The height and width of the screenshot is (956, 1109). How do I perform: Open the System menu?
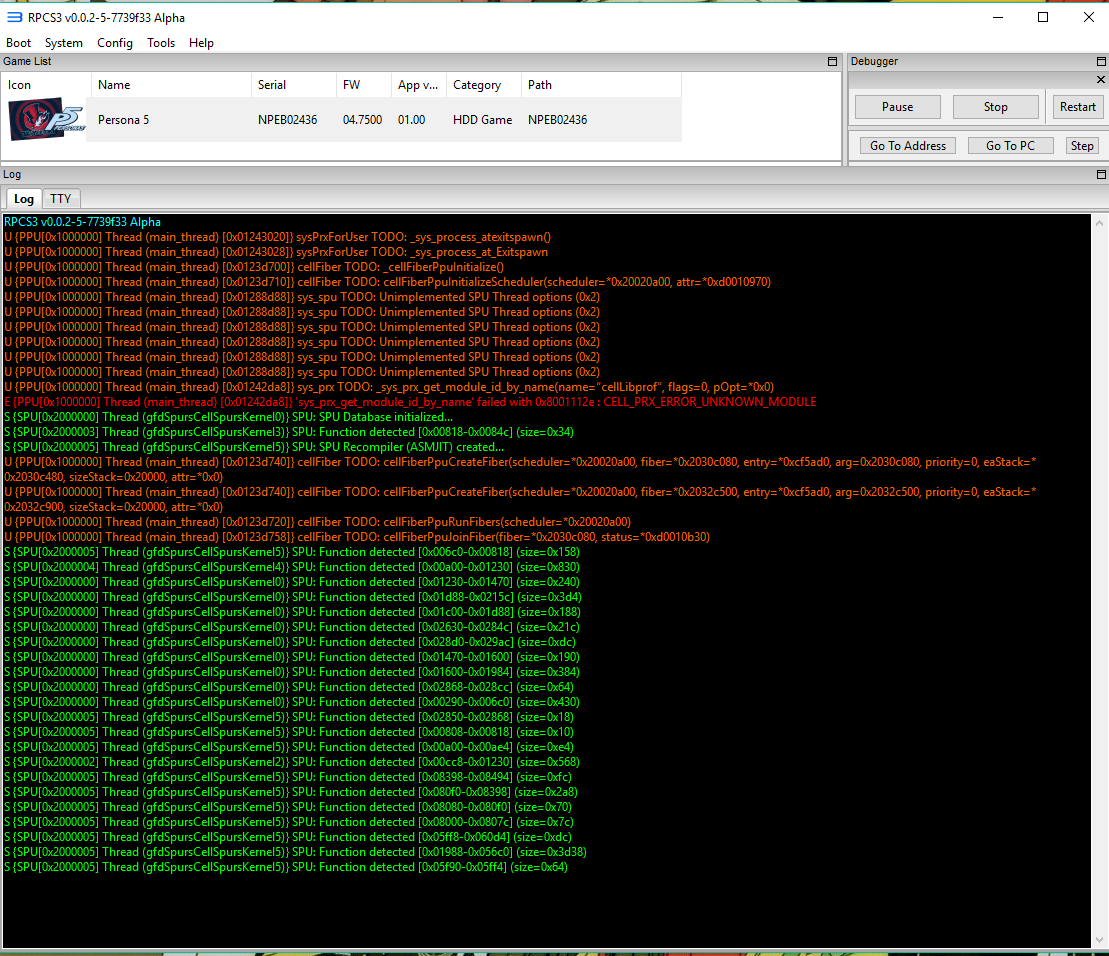tap(64, 43)
